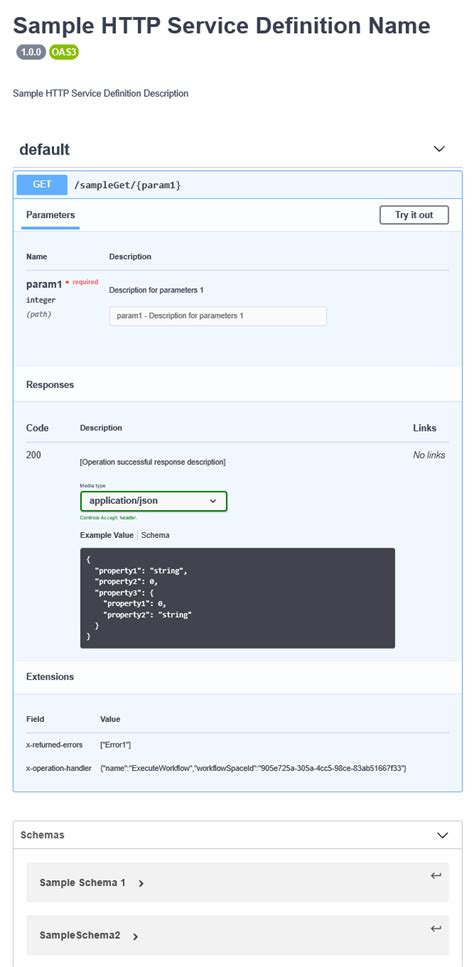Click the Sample HTTP Service Definition Description text
This screenshot has height=967, width=474.
click(x=100, y=94)
